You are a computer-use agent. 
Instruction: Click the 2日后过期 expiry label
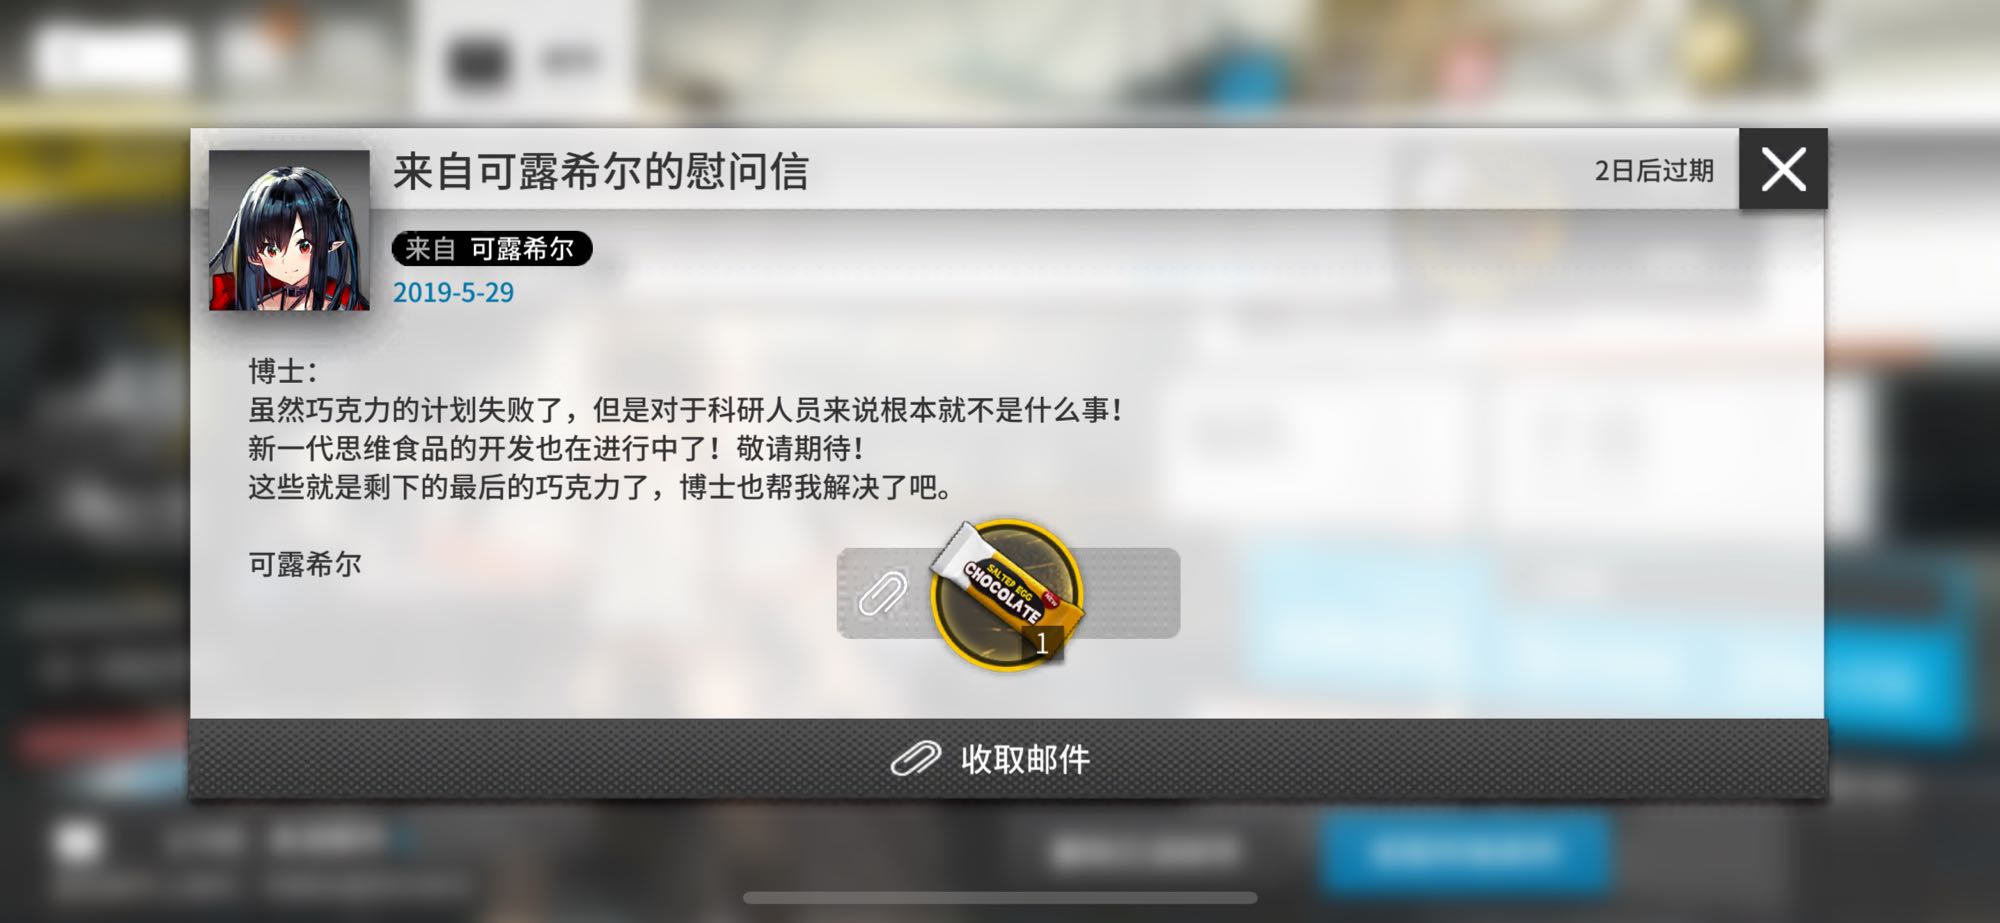pos(1654,170)
